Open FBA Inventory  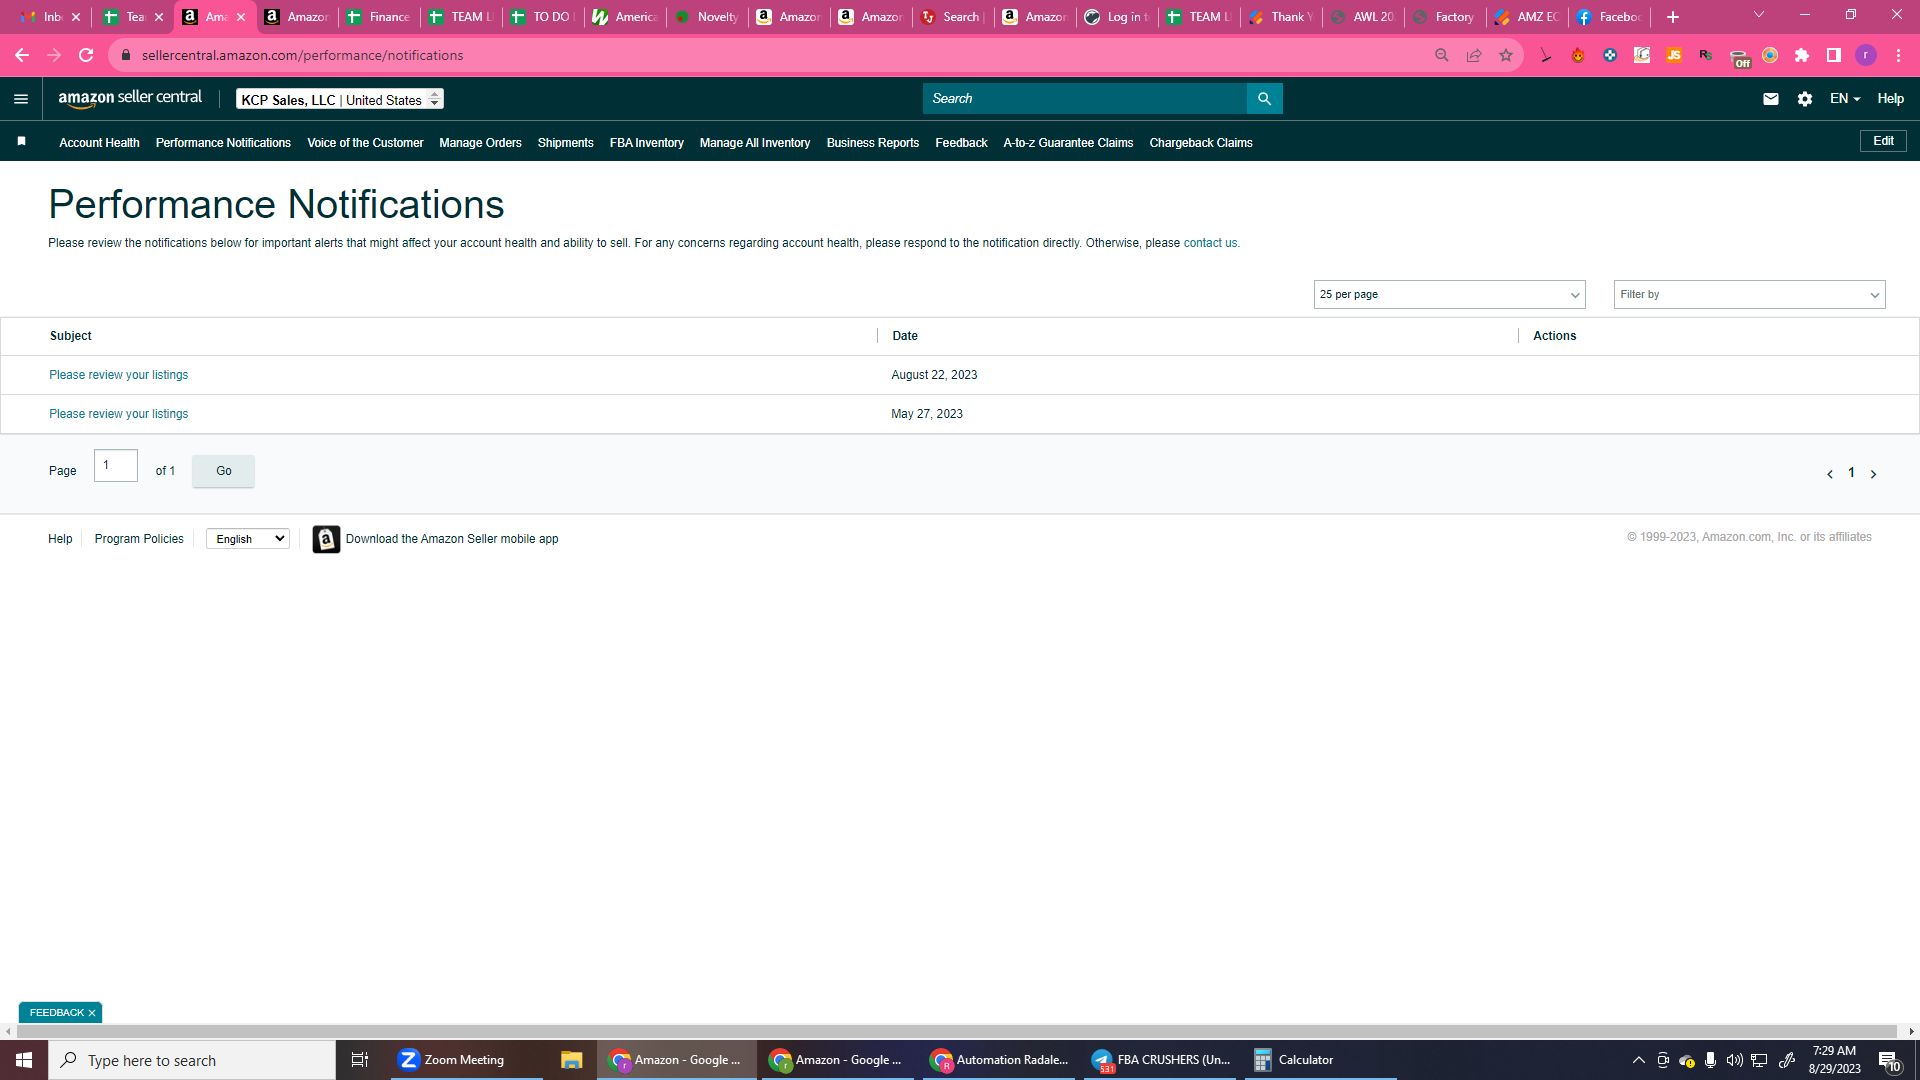[x=646, y=143]
